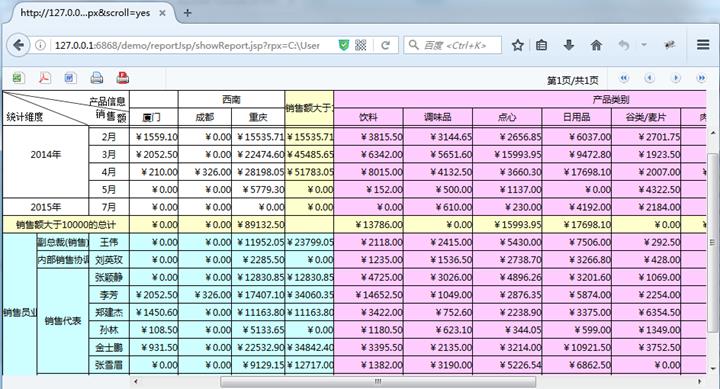Screen dimensions: 720x389
Task: Export the report to PDF
Action: pos(45,78)
